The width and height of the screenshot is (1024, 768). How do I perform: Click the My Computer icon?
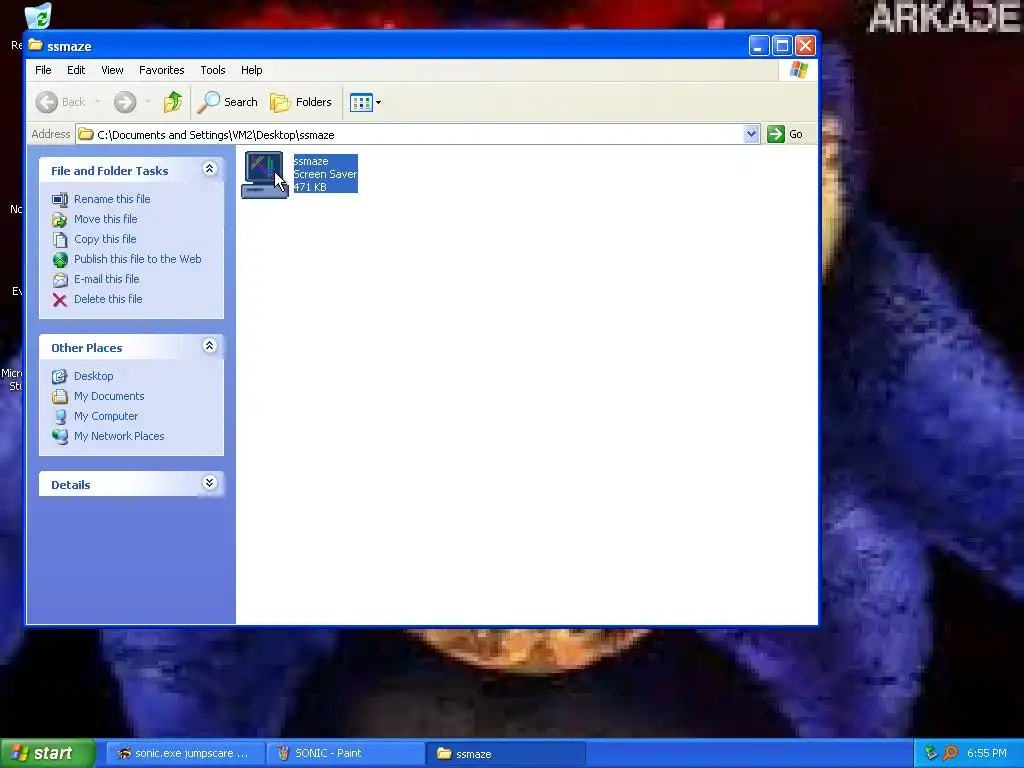[x=60, y=417]
